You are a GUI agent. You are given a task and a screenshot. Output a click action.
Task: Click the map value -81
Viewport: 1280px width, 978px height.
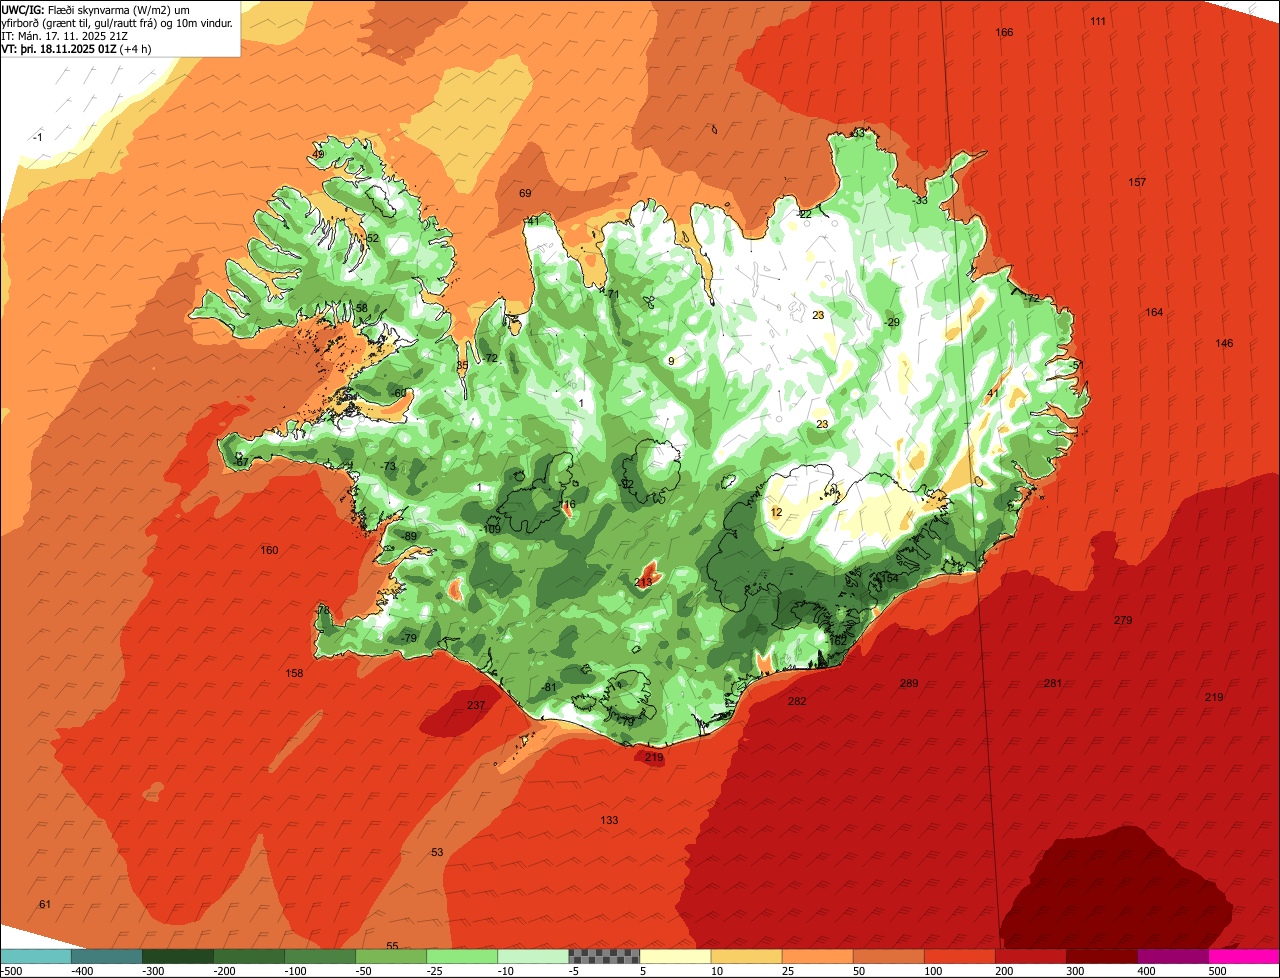tap(548, 687)
